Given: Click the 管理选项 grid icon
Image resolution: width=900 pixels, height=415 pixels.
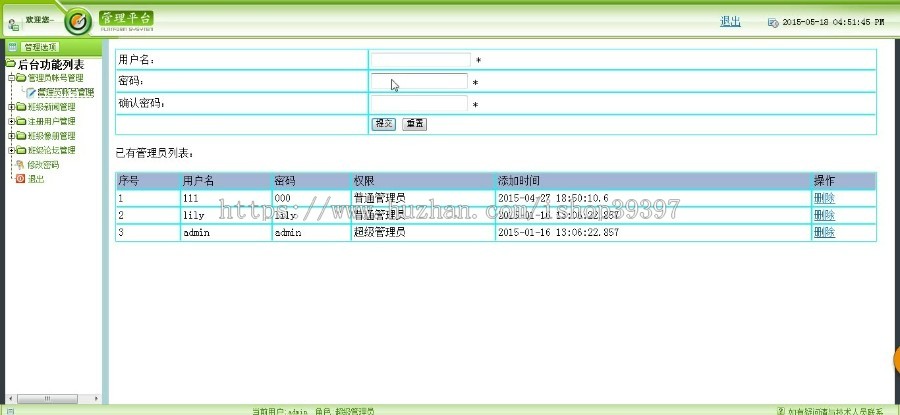Looking at the screenshot, I should pos(12,47).
